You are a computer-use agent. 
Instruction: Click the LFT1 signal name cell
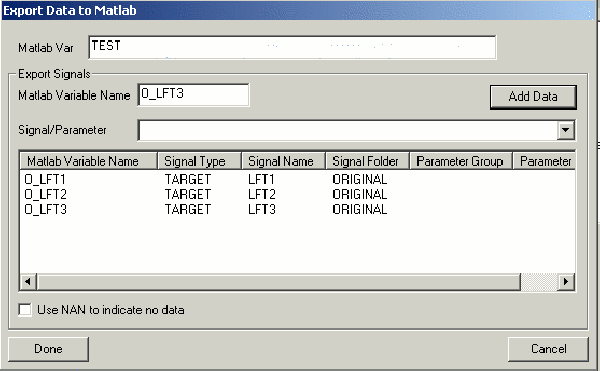pyautogui.click(x=261, y=179)
